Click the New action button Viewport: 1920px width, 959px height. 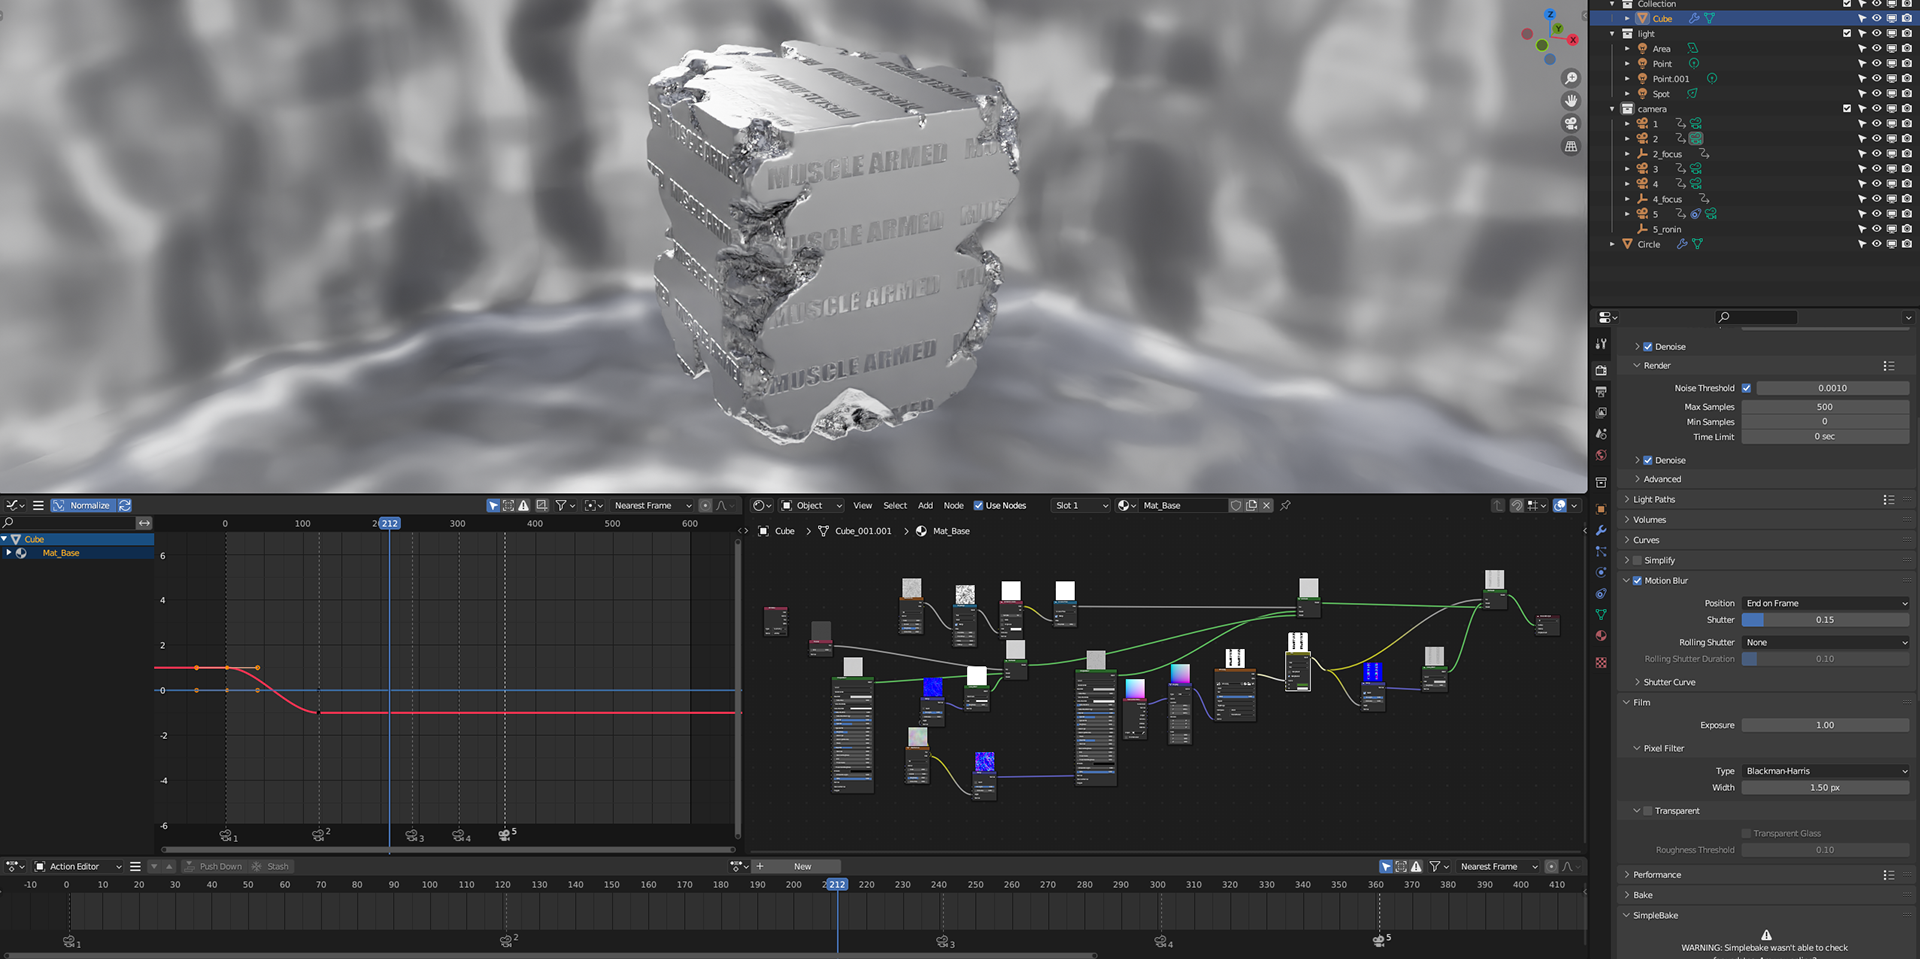pyautogui.click(x=803, y=866)
